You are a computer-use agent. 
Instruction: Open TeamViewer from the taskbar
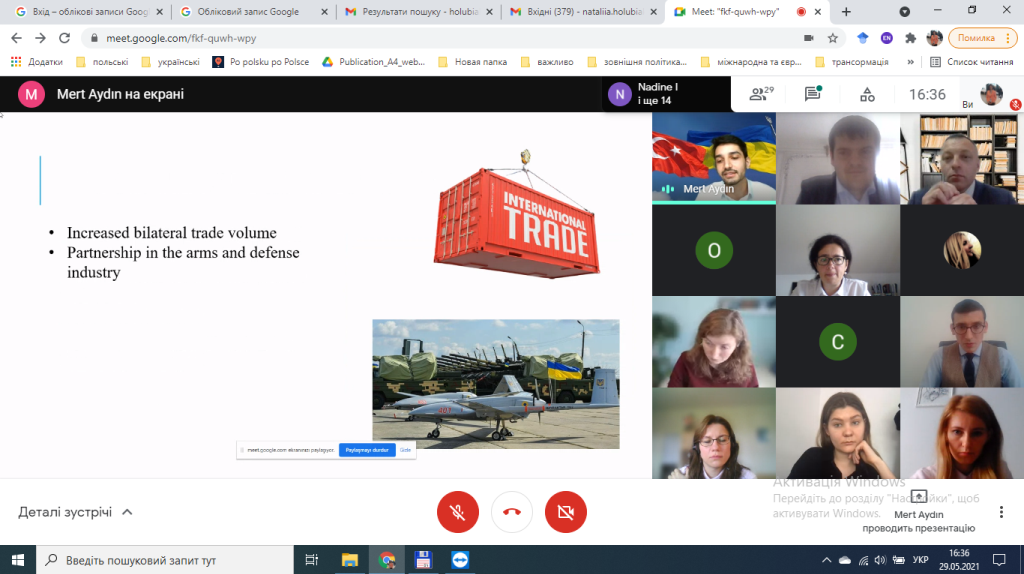[459, 560]
